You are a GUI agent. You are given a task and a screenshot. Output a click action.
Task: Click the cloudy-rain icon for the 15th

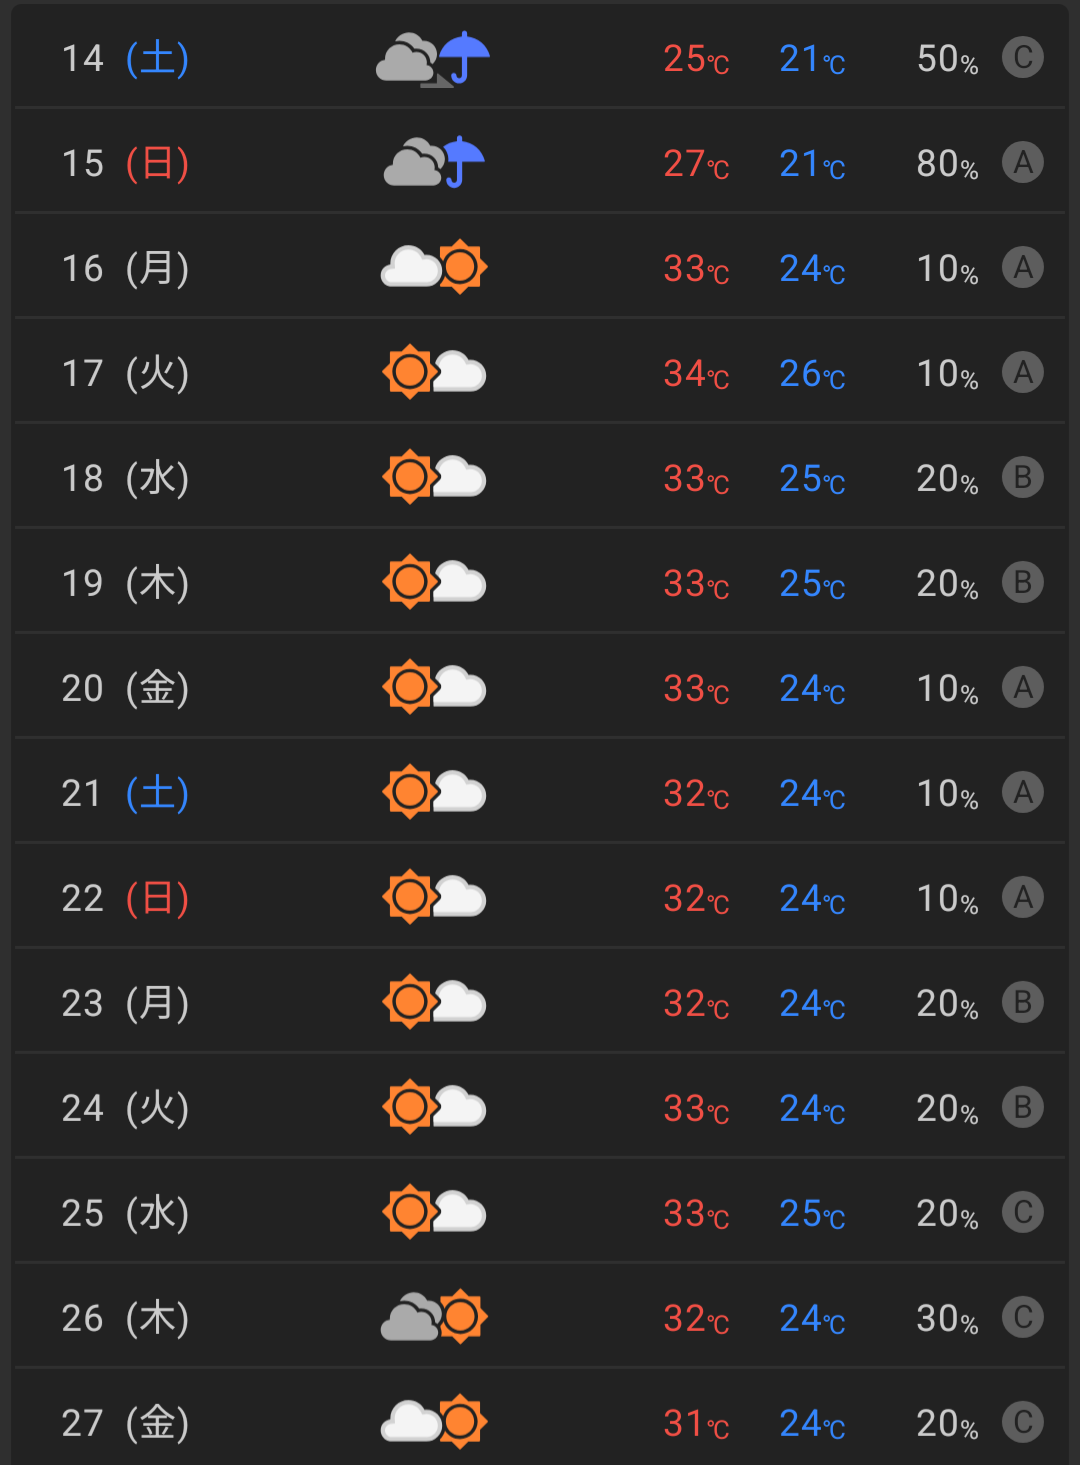click(x=433, y=163)
